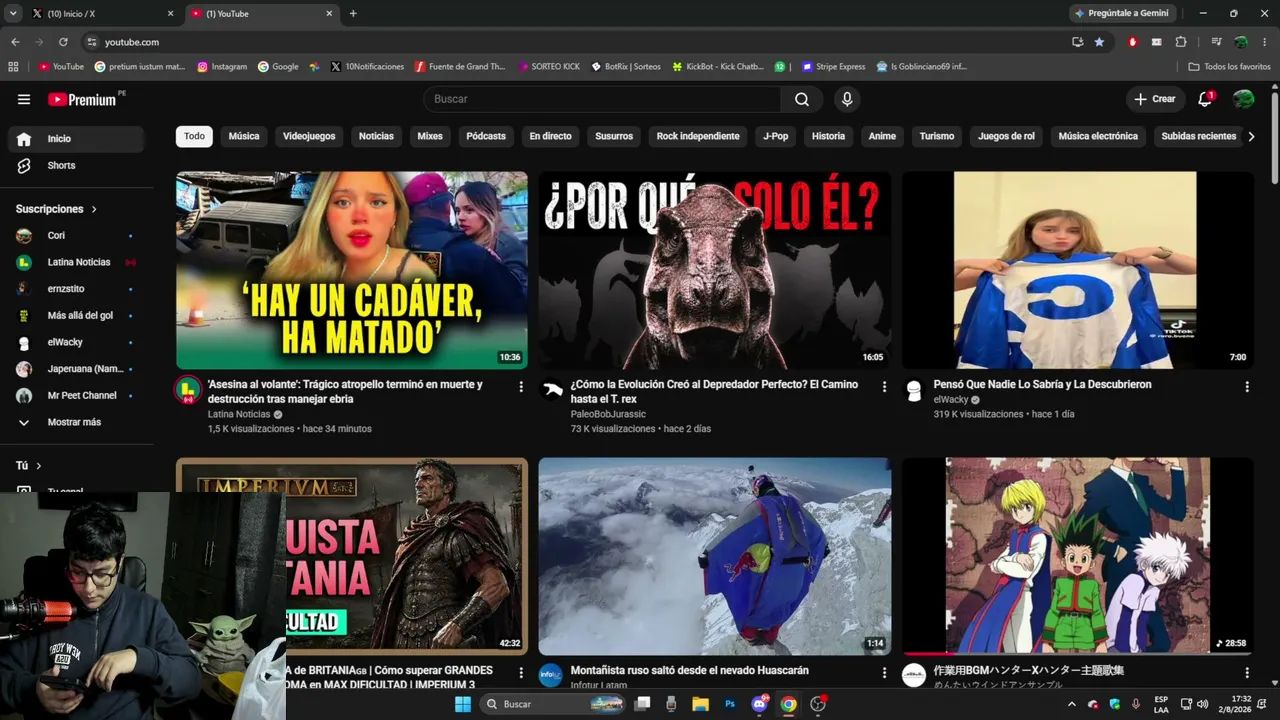Open the YouTube account avatar menu

1244,99
